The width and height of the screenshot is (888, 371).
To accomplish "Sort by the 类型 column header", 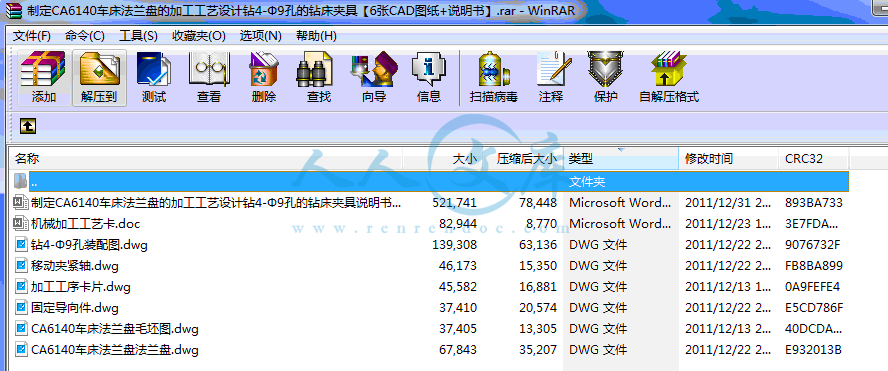I will coord(621,159).
